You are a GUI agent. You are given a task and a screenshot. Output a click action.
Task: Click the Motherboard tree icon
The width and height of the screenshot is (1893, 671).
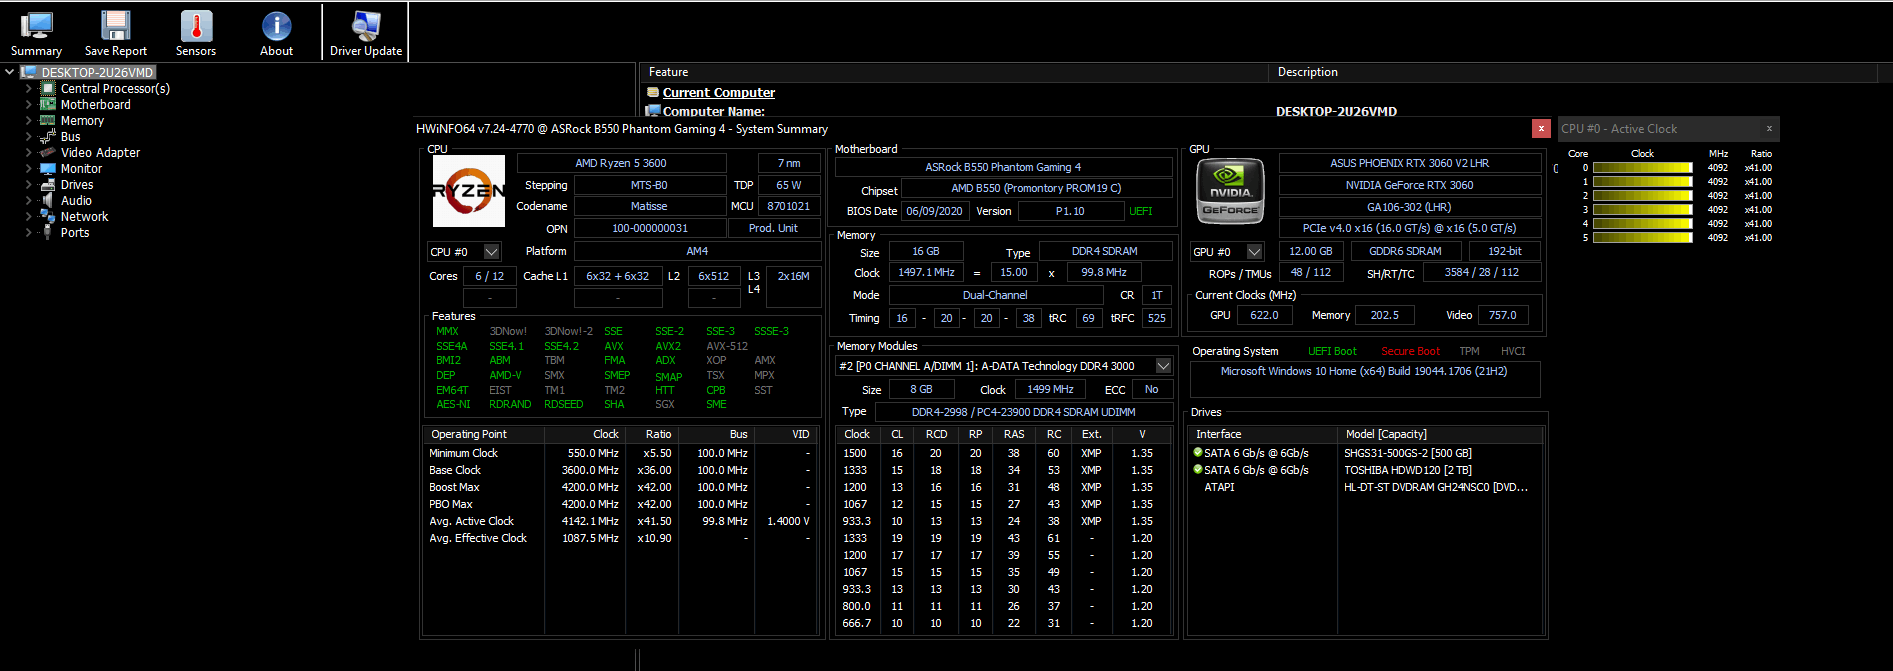pyautogui.click(x=47, y=104)
